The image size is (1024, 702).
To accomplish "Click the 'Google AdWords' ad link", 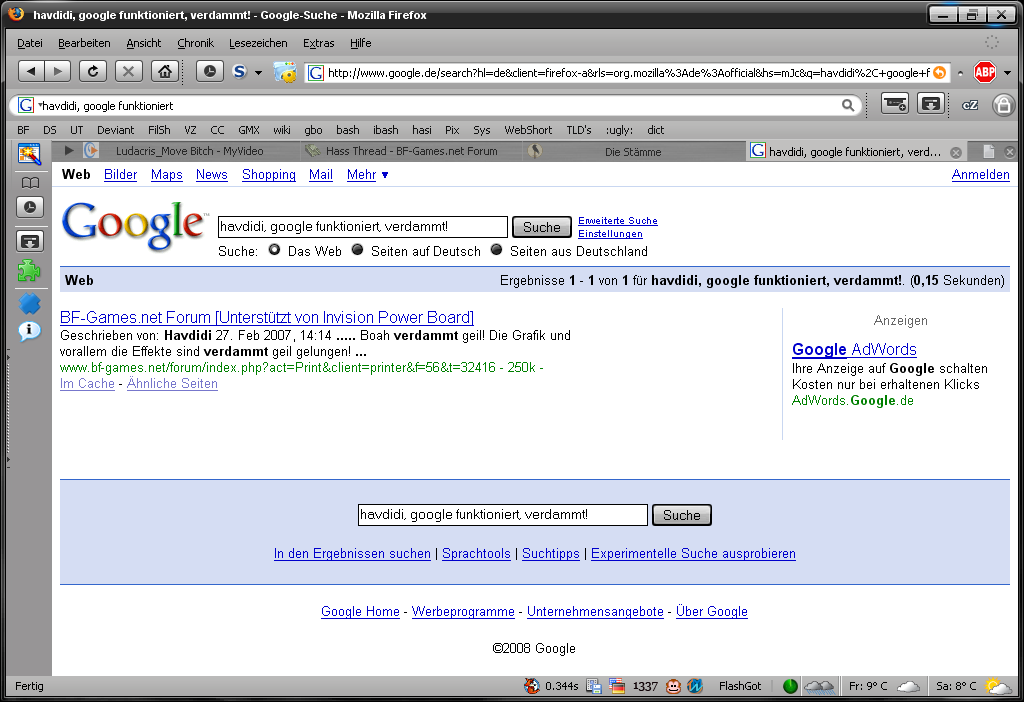I will 854,349.
